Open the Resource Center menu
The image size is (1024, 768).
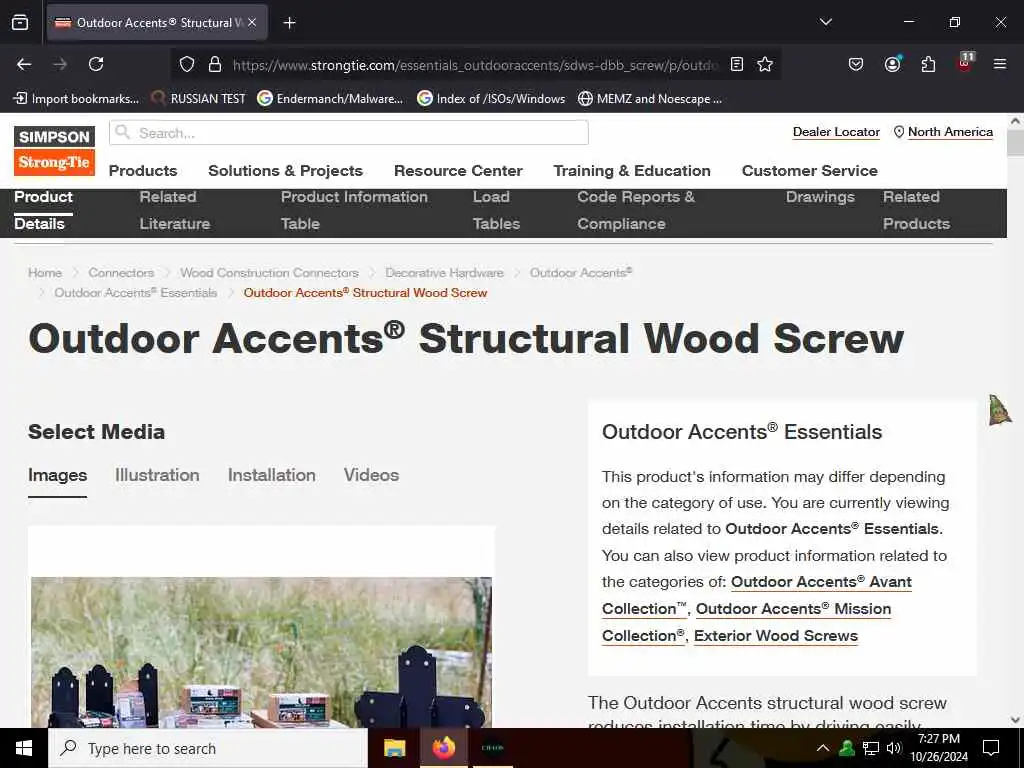[458, 170]
